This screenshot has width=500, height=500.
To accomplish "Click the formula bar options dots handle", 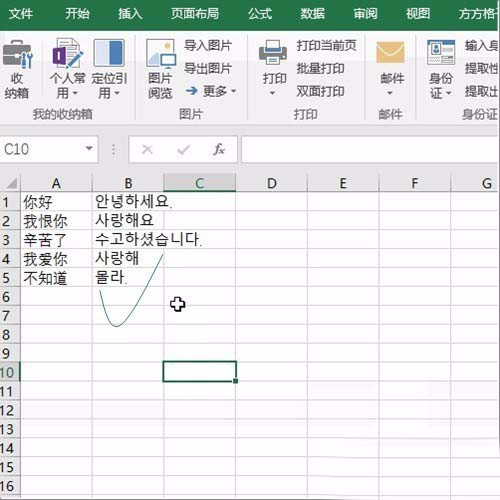I will click(113, 149).
